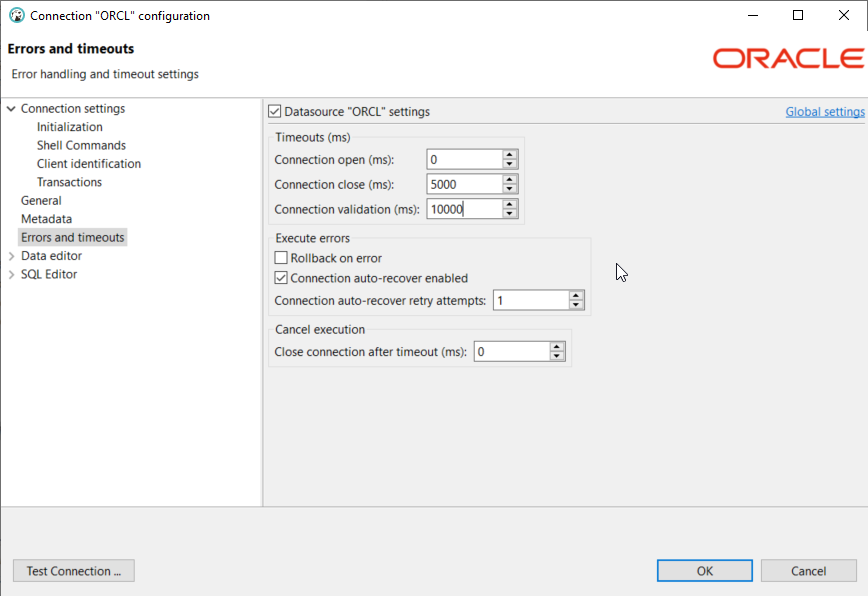Click the Connection open timeout field
This screenshot has height=596, width=868.
click(x=463, y=158)
